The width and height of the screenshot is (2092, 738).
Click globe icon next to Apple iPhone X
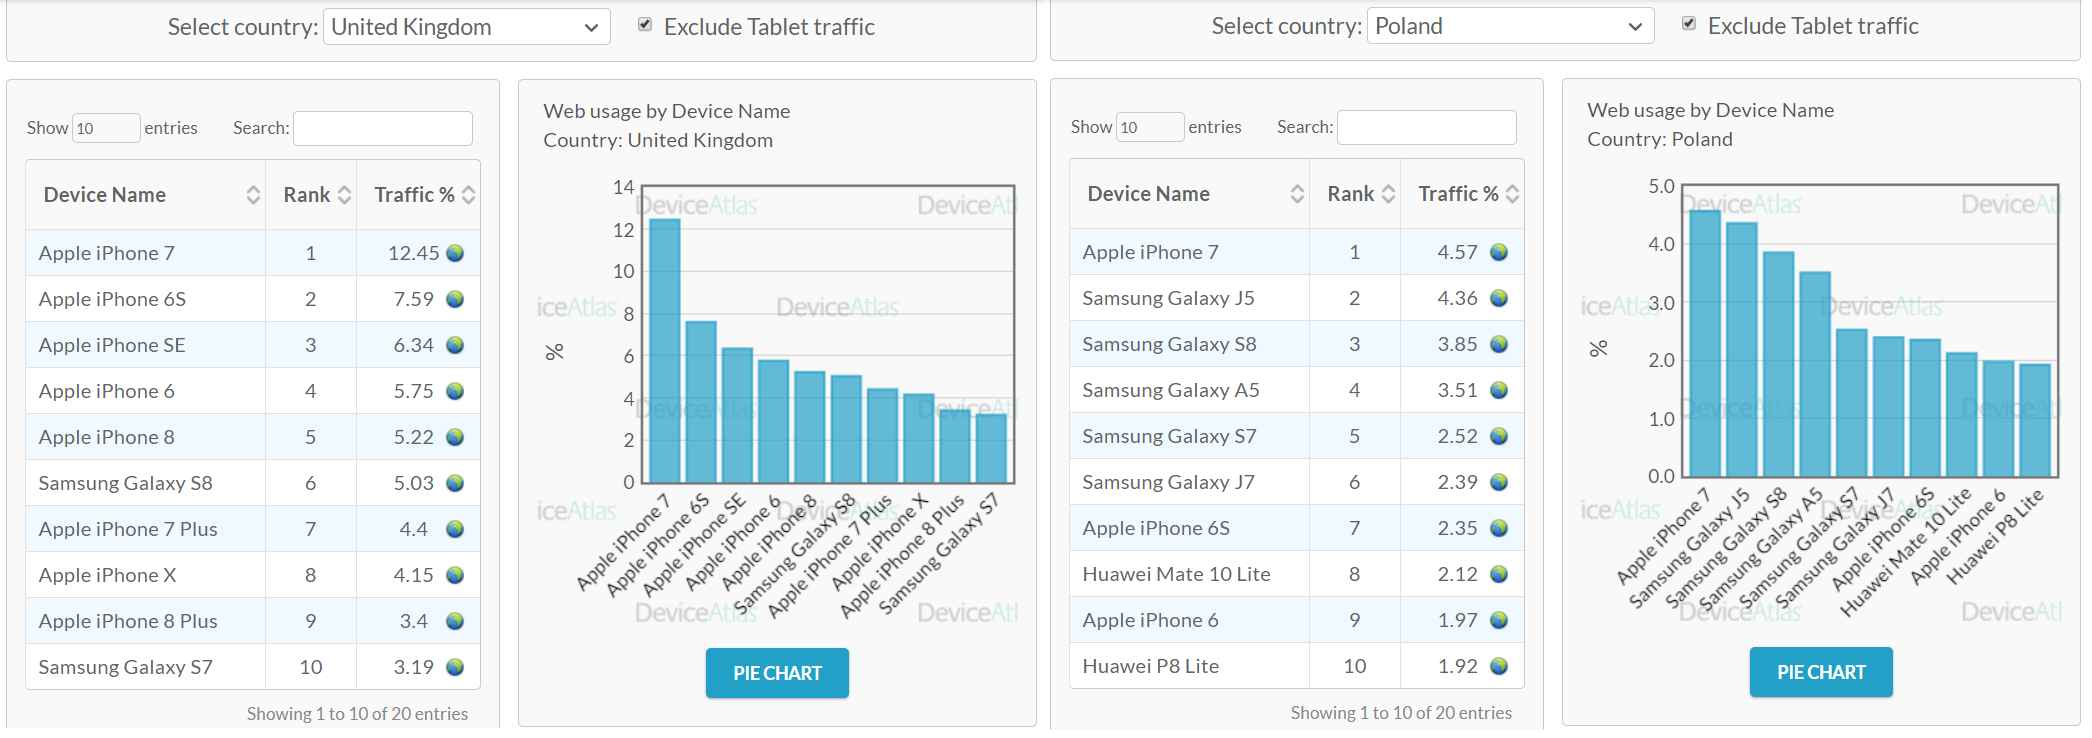(x=455, y=575)
